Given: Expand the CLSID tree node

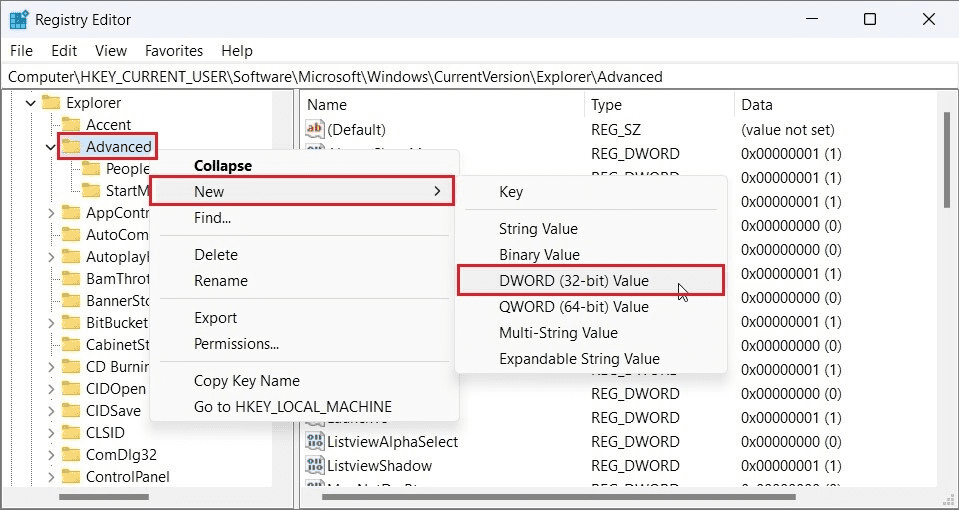Looking at the screenshot, I should [51, 433].
